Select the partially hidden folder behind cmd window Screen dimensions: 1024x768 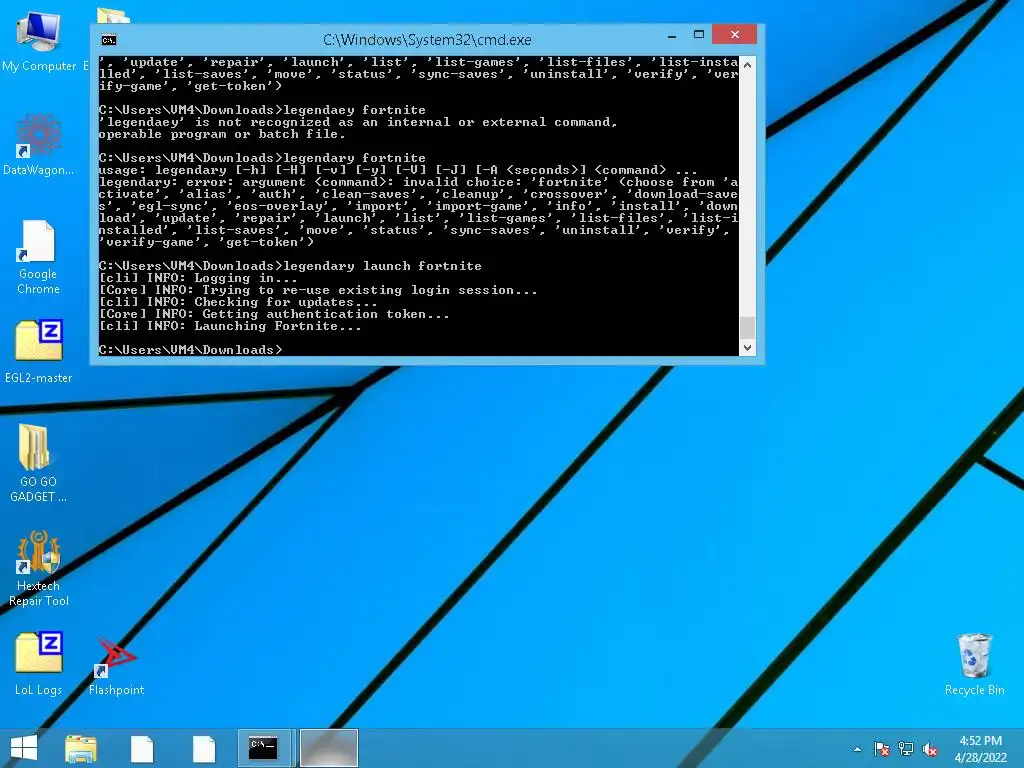[x=112, y=16]
